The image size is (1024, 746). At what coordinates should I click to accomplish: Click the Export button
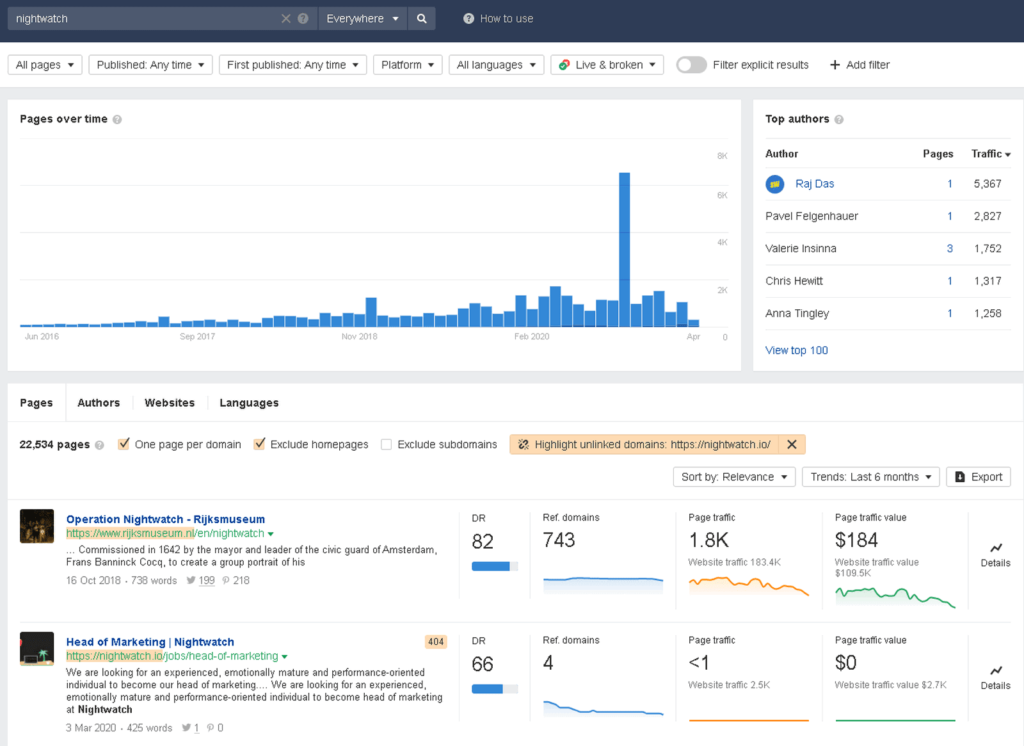977,477
